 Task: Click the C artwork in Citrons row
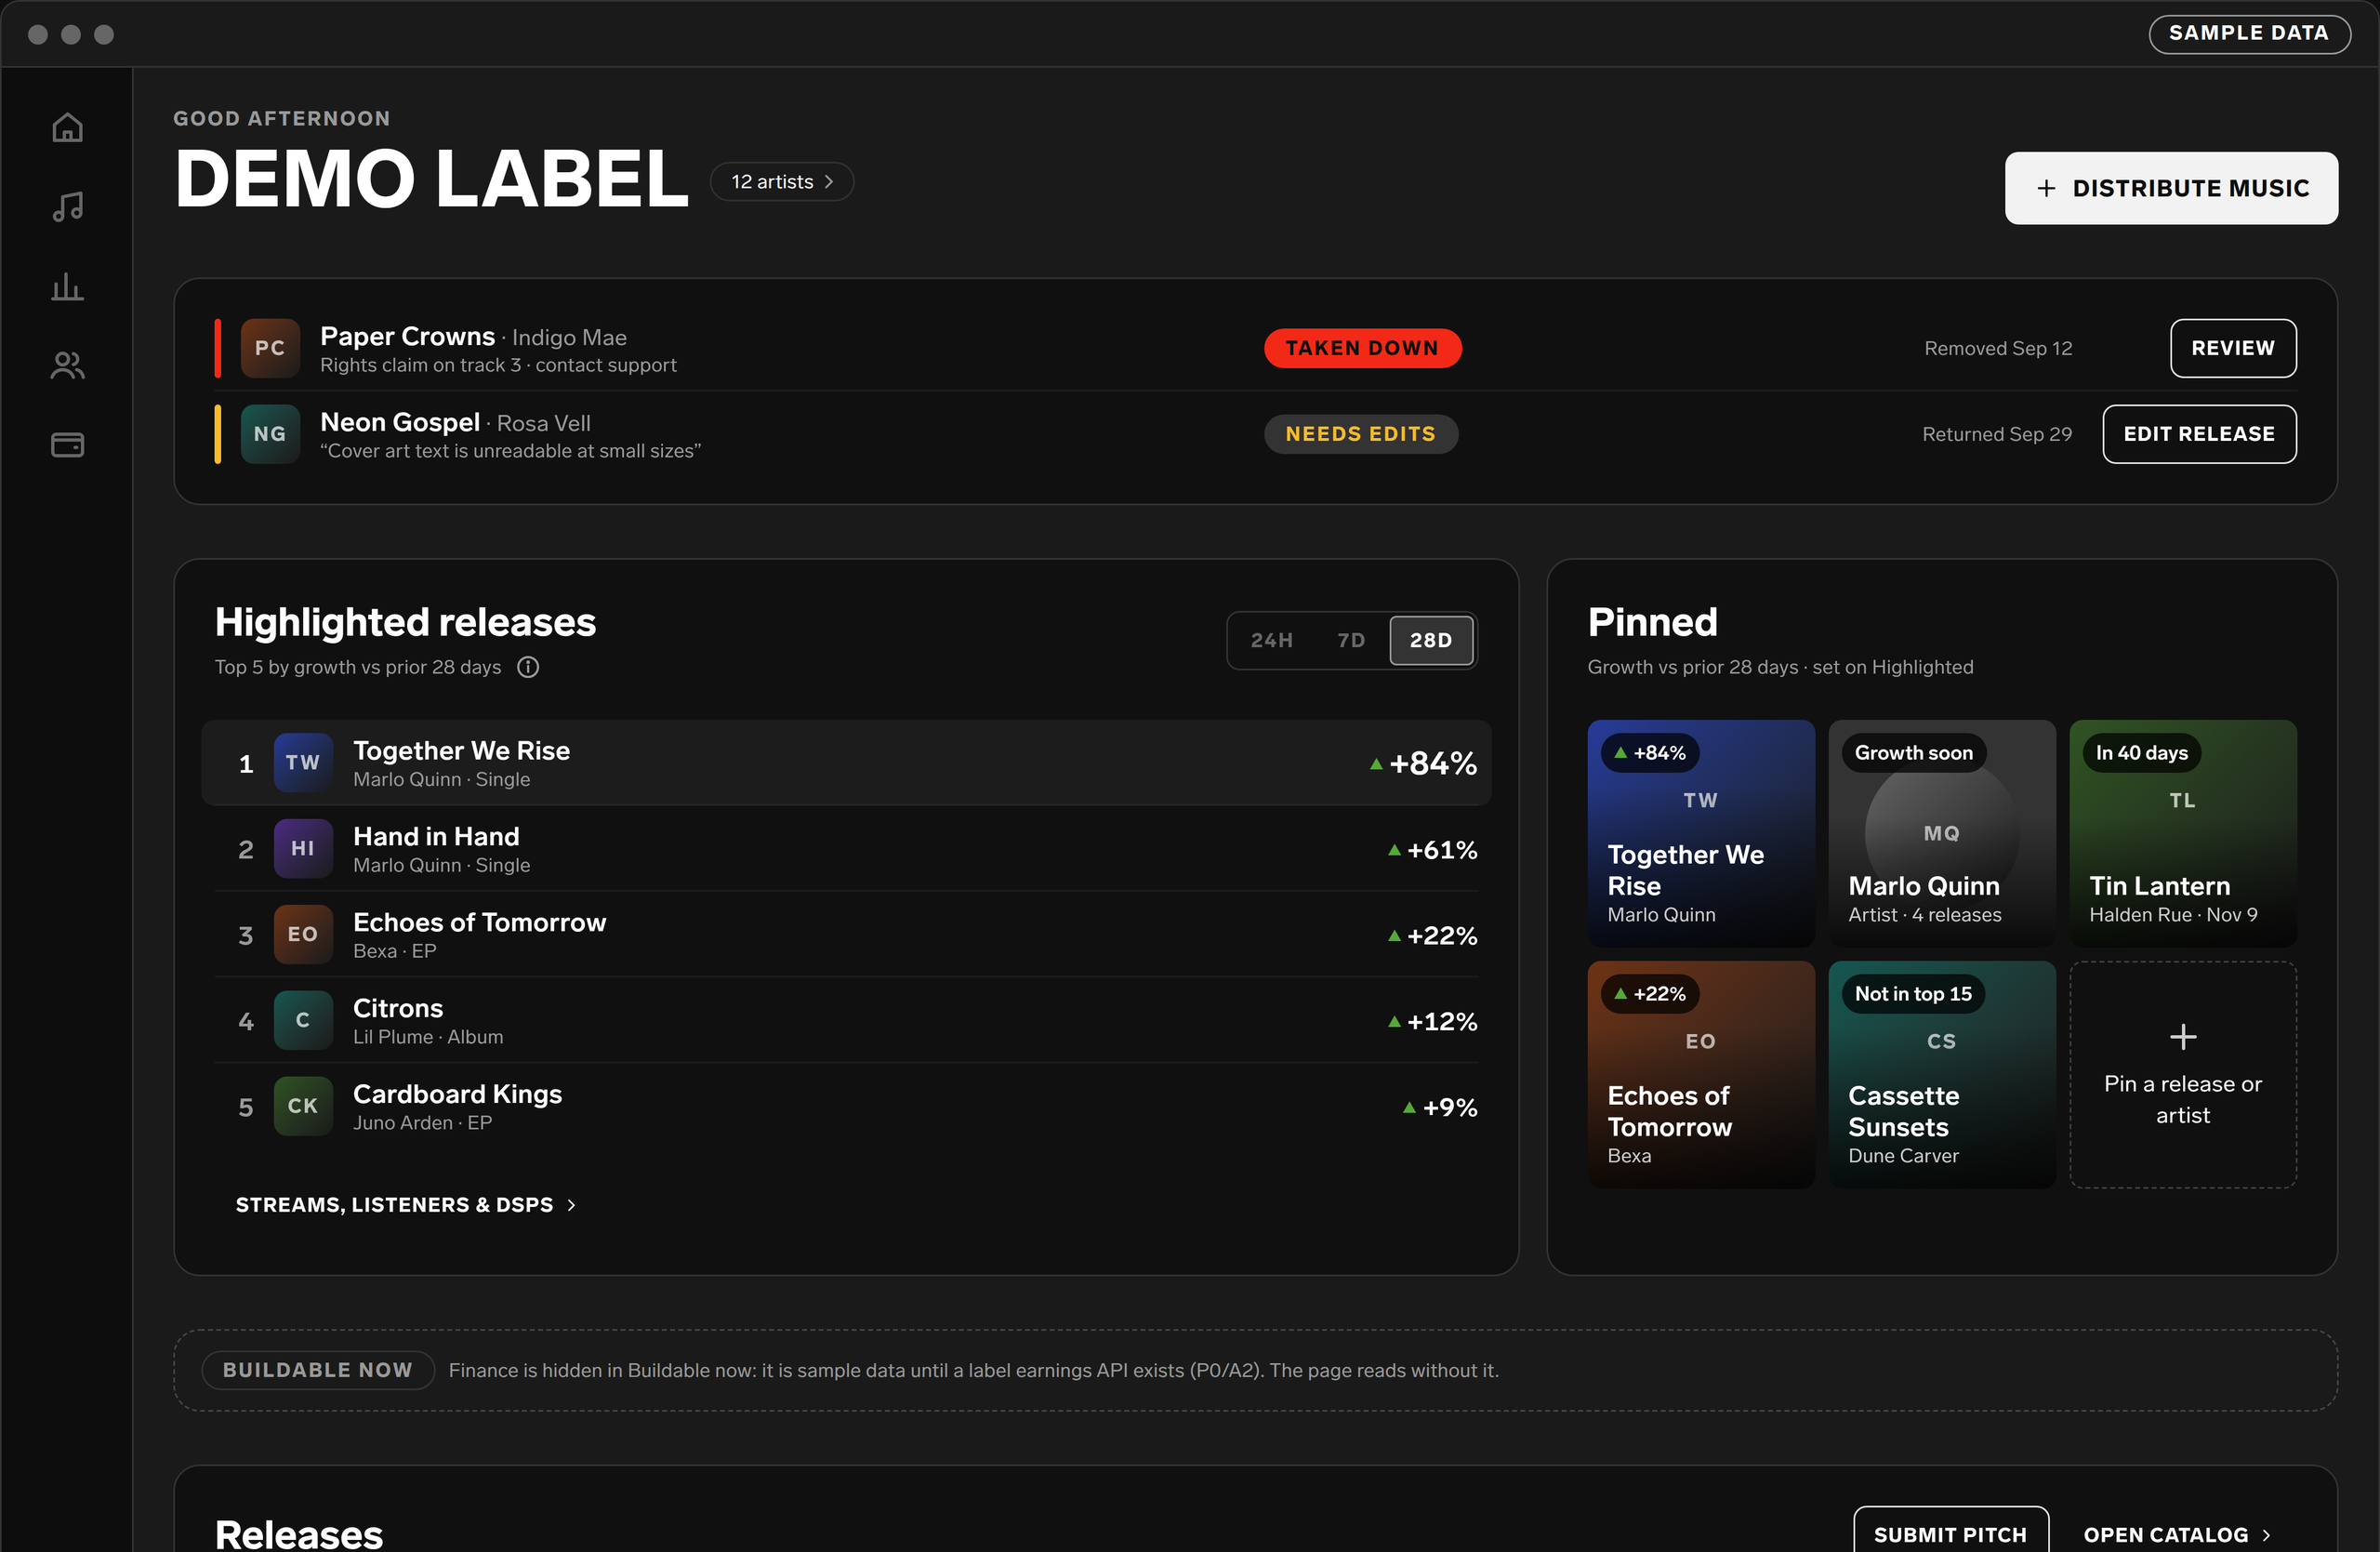point(303,1021)
